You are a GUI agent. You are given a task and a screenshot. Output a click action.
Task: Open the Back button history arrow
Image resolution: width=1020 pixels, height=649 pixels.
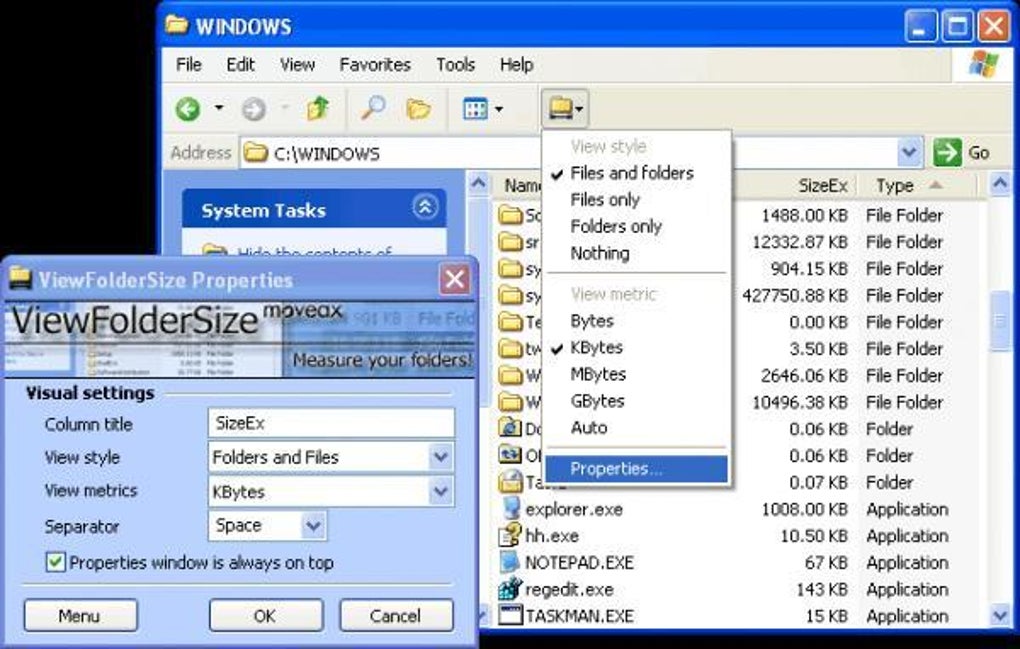pos(219,108)
